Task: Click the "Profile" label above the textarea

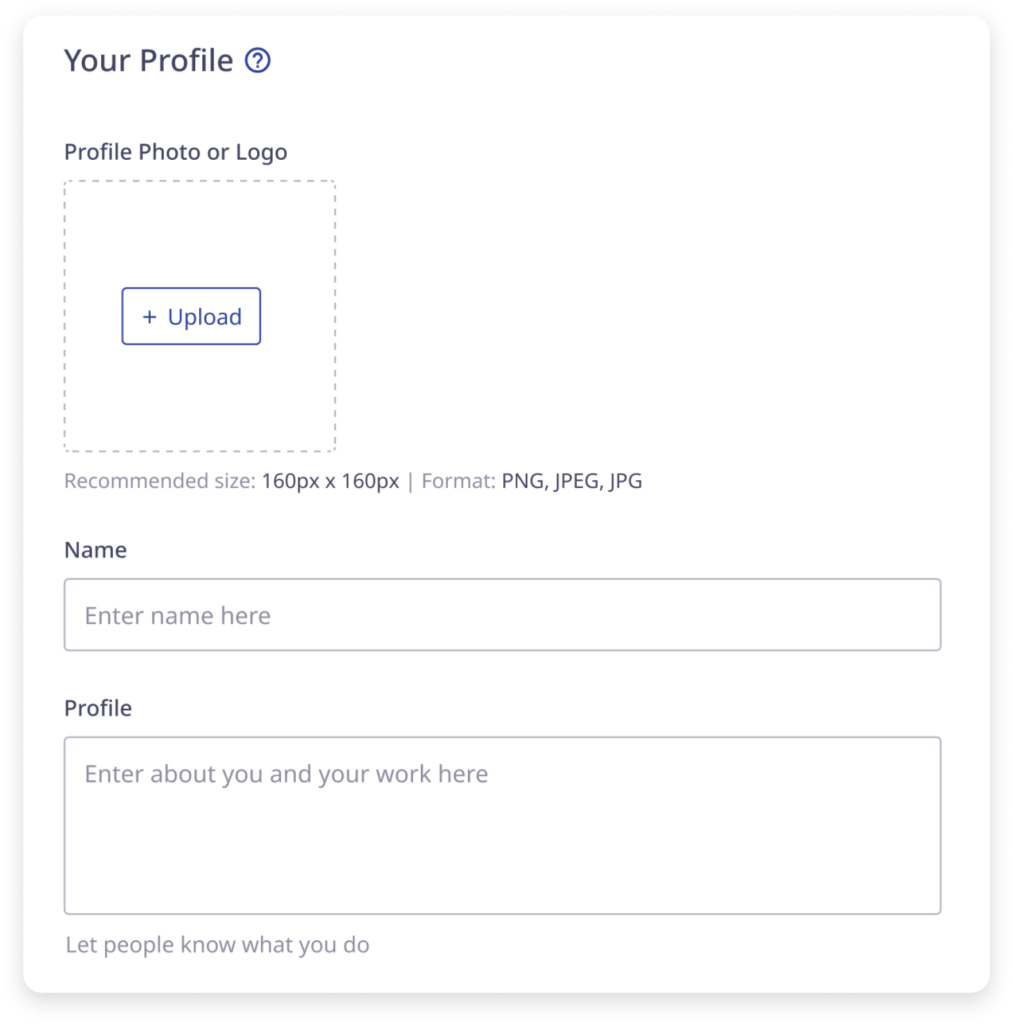Action: [x=98, y=708]
